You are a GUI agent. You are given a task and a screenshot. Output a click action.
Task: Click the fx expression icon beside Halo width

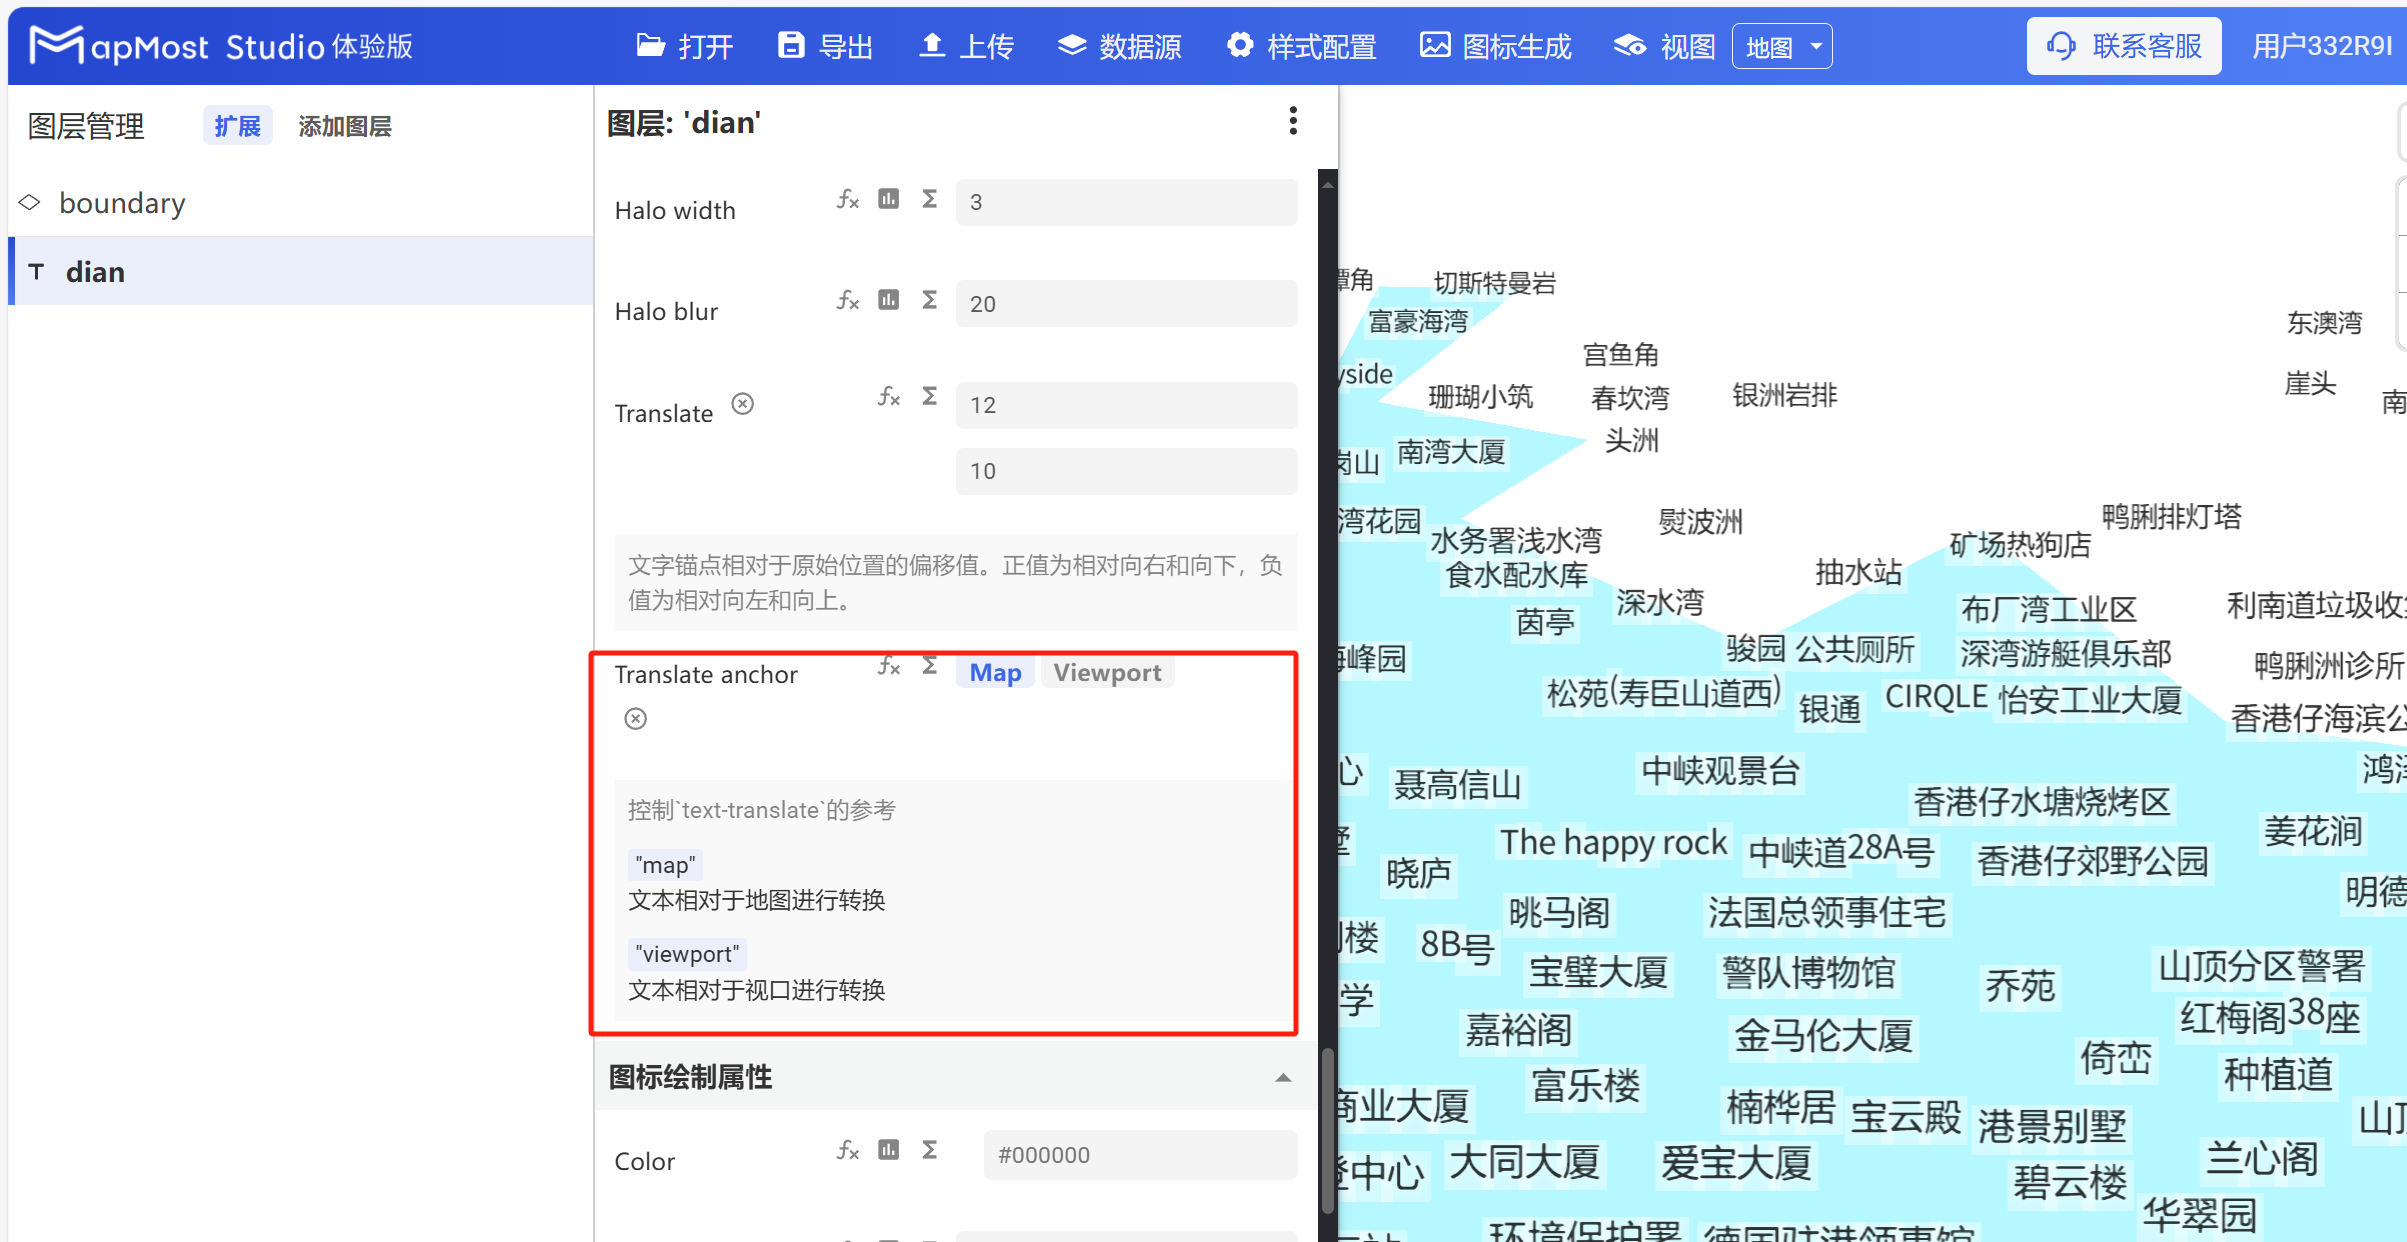pos(847,199)
